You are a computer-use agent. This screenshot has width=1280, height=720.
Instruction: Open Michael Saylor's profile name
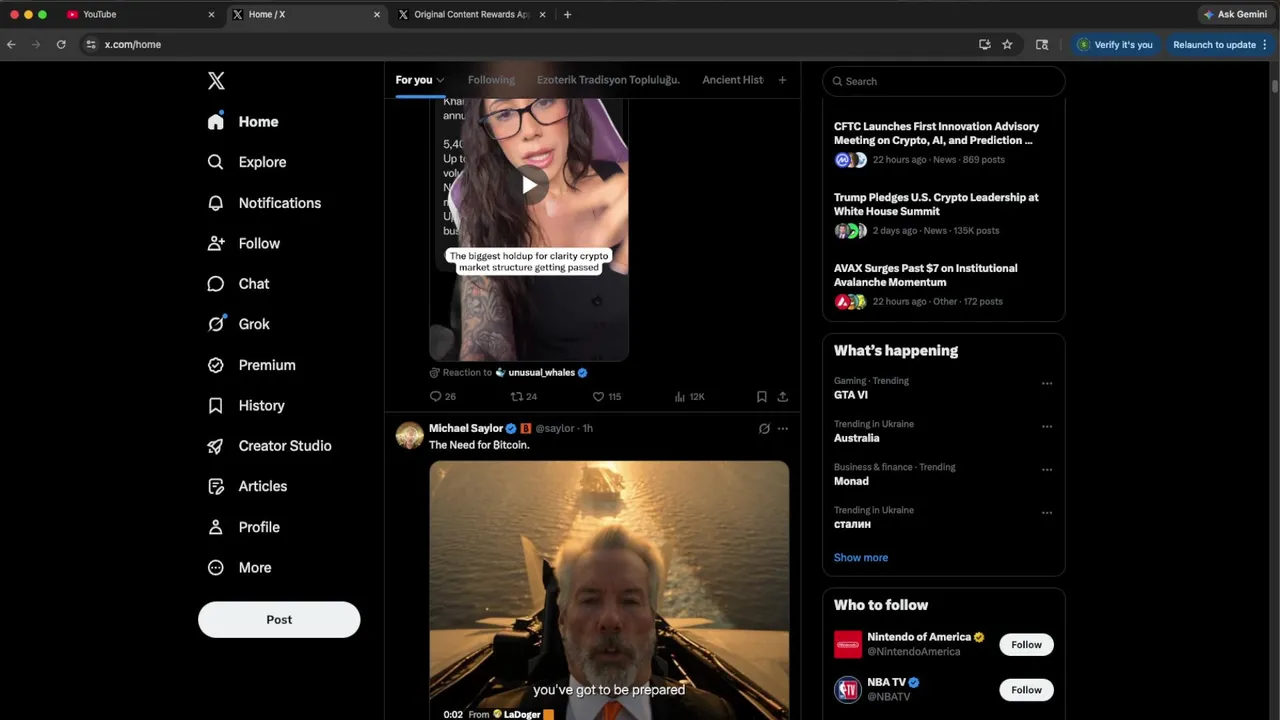[466, 429]
